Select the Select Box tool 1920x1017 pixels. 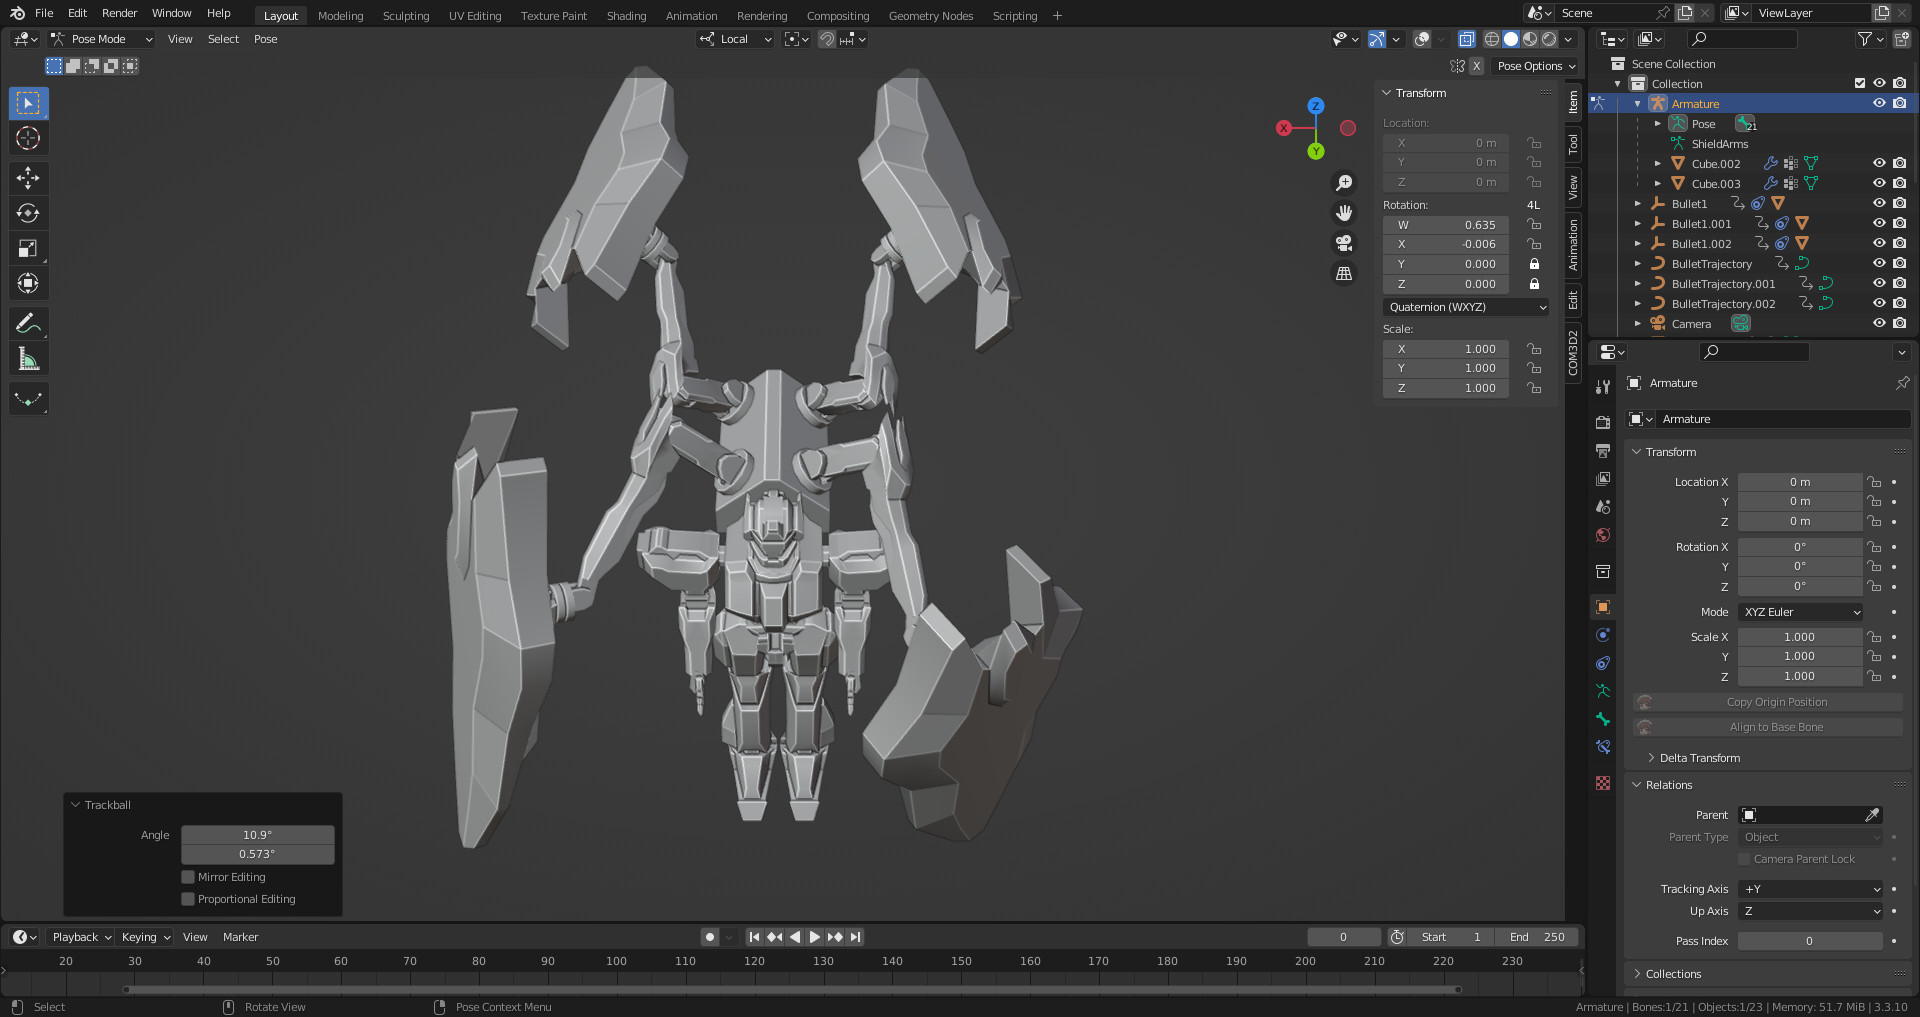pyautogui.click(x=28, y=103)
